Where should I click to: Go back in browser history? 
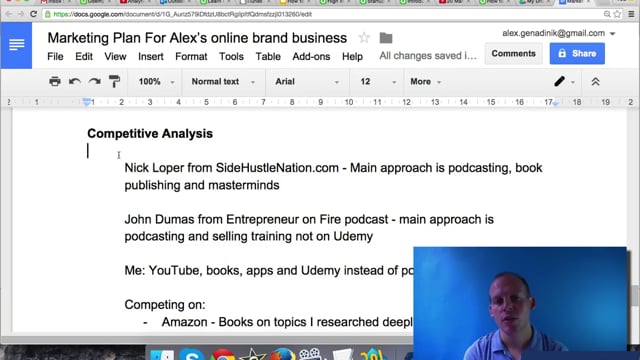(8, 14)
